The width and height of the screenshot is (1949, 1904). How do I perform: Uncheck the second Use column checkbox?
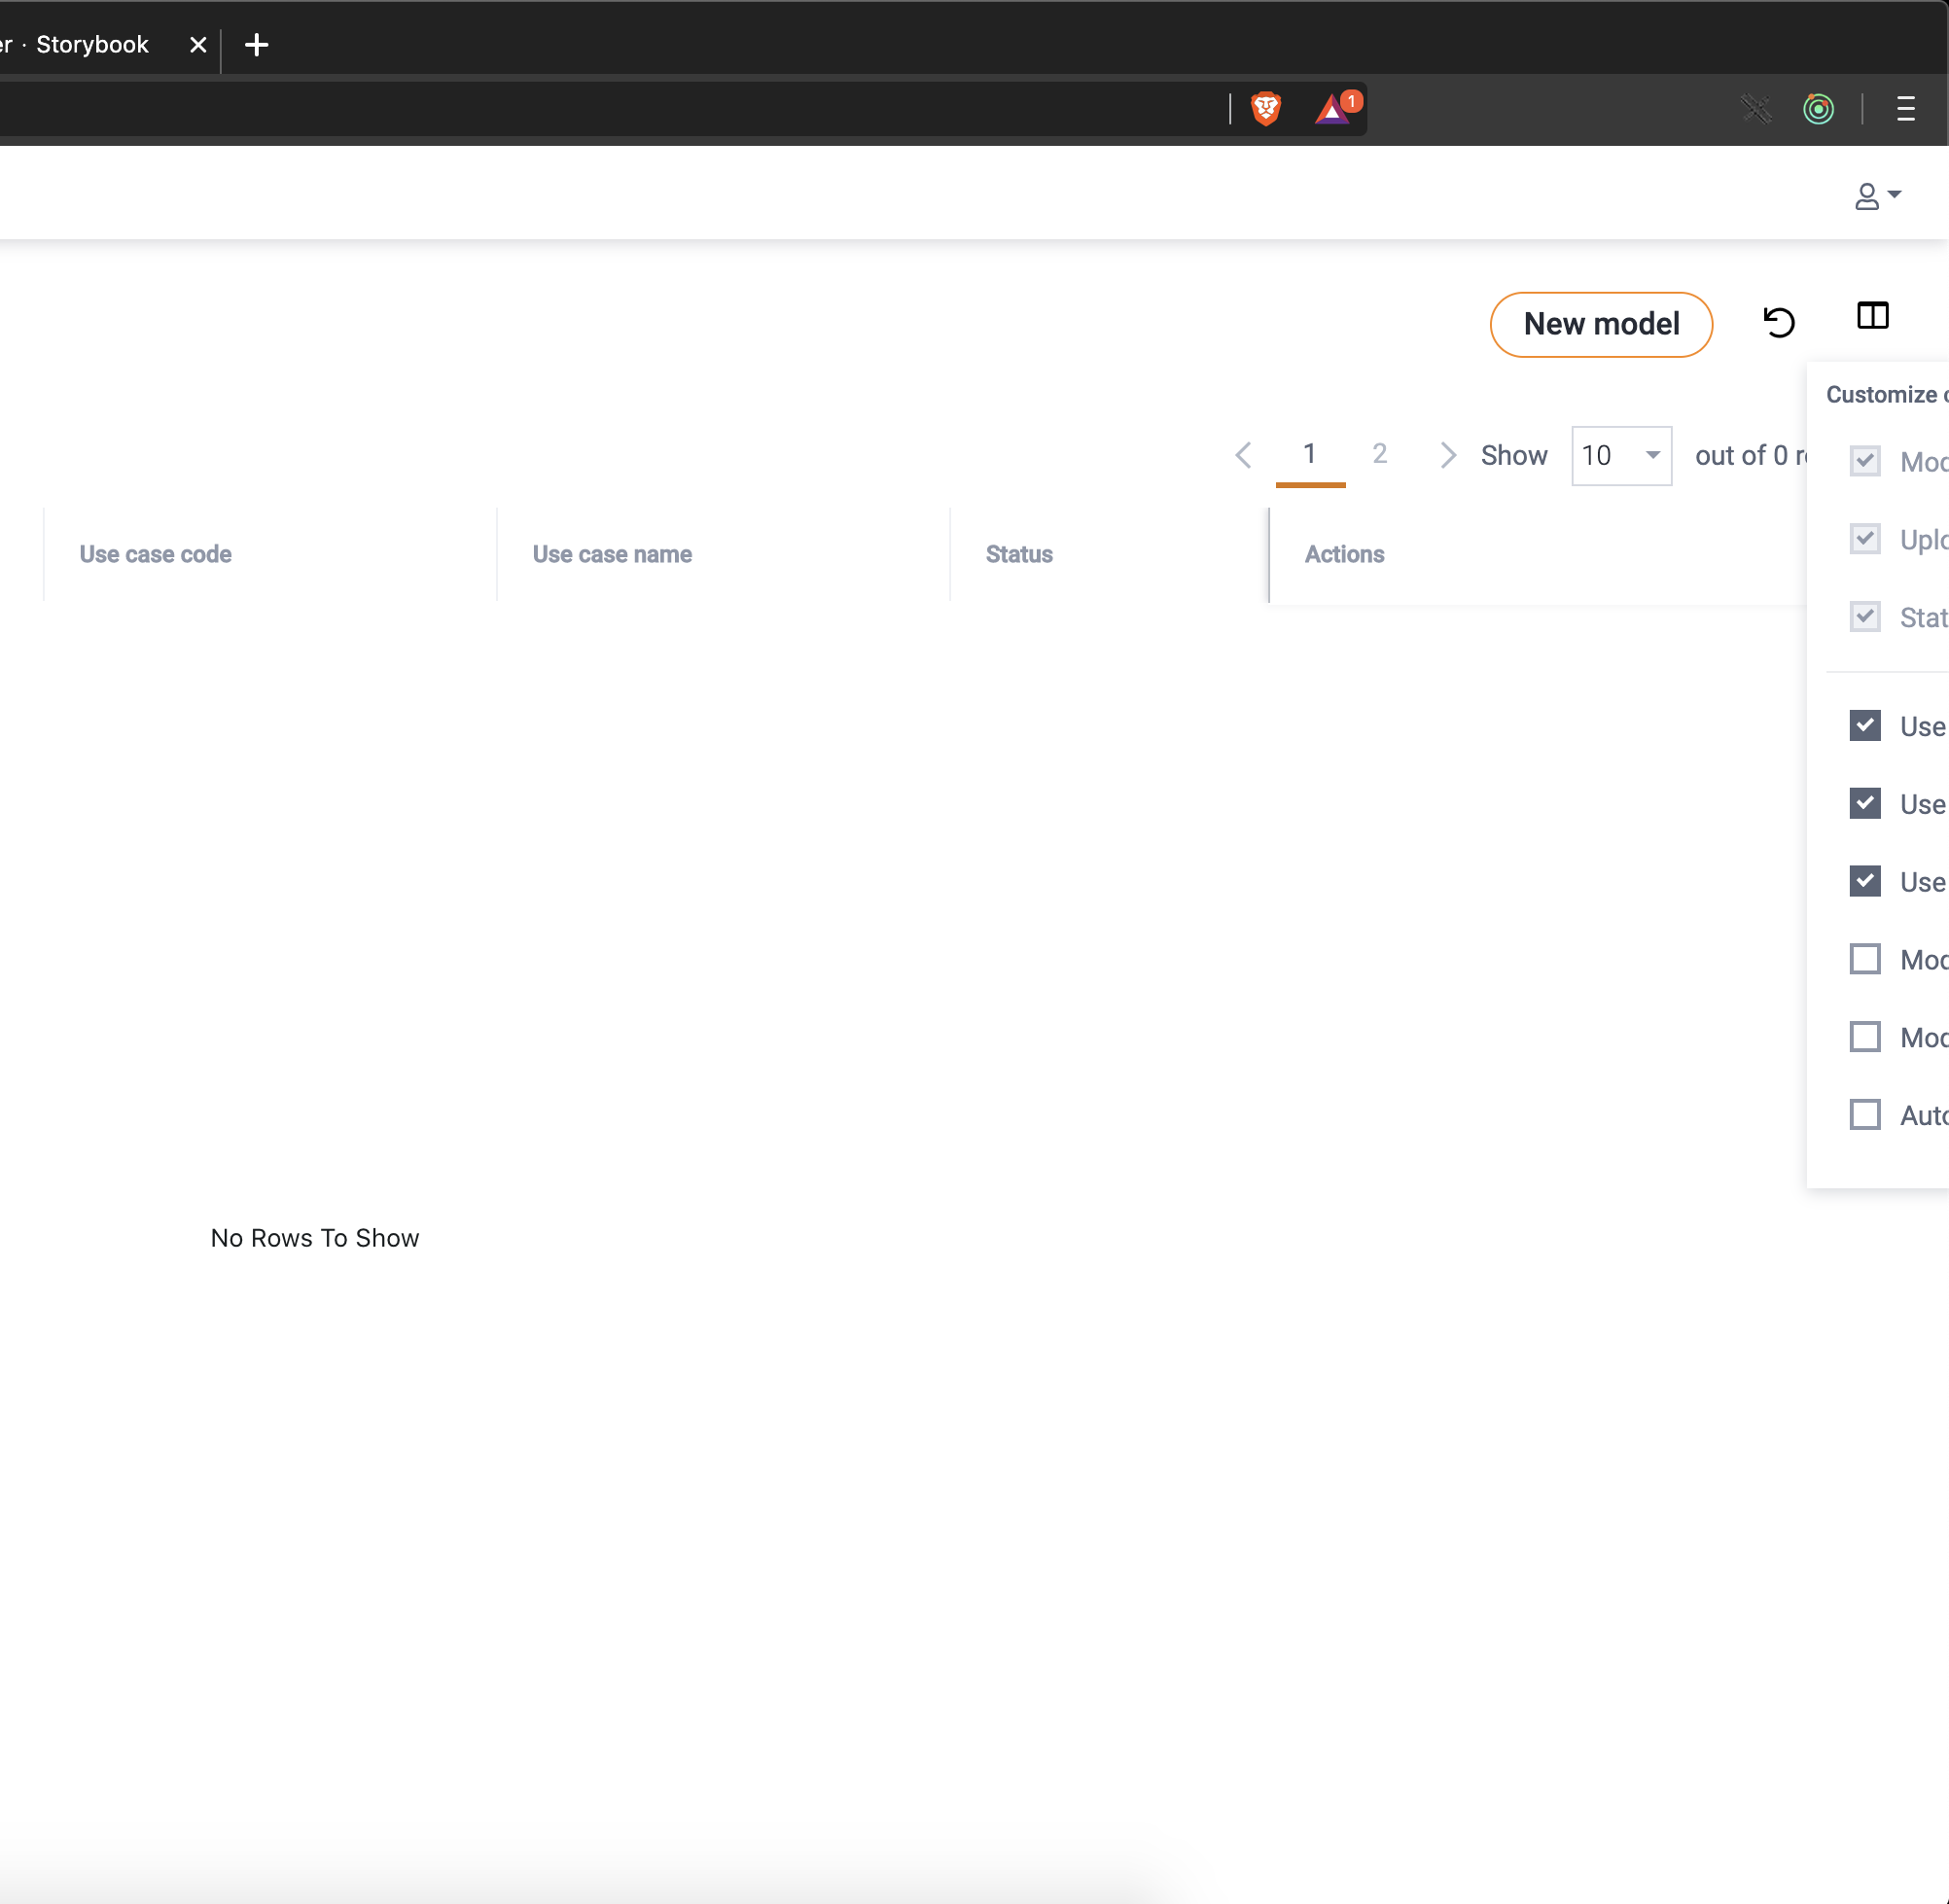coord(1865,804)
